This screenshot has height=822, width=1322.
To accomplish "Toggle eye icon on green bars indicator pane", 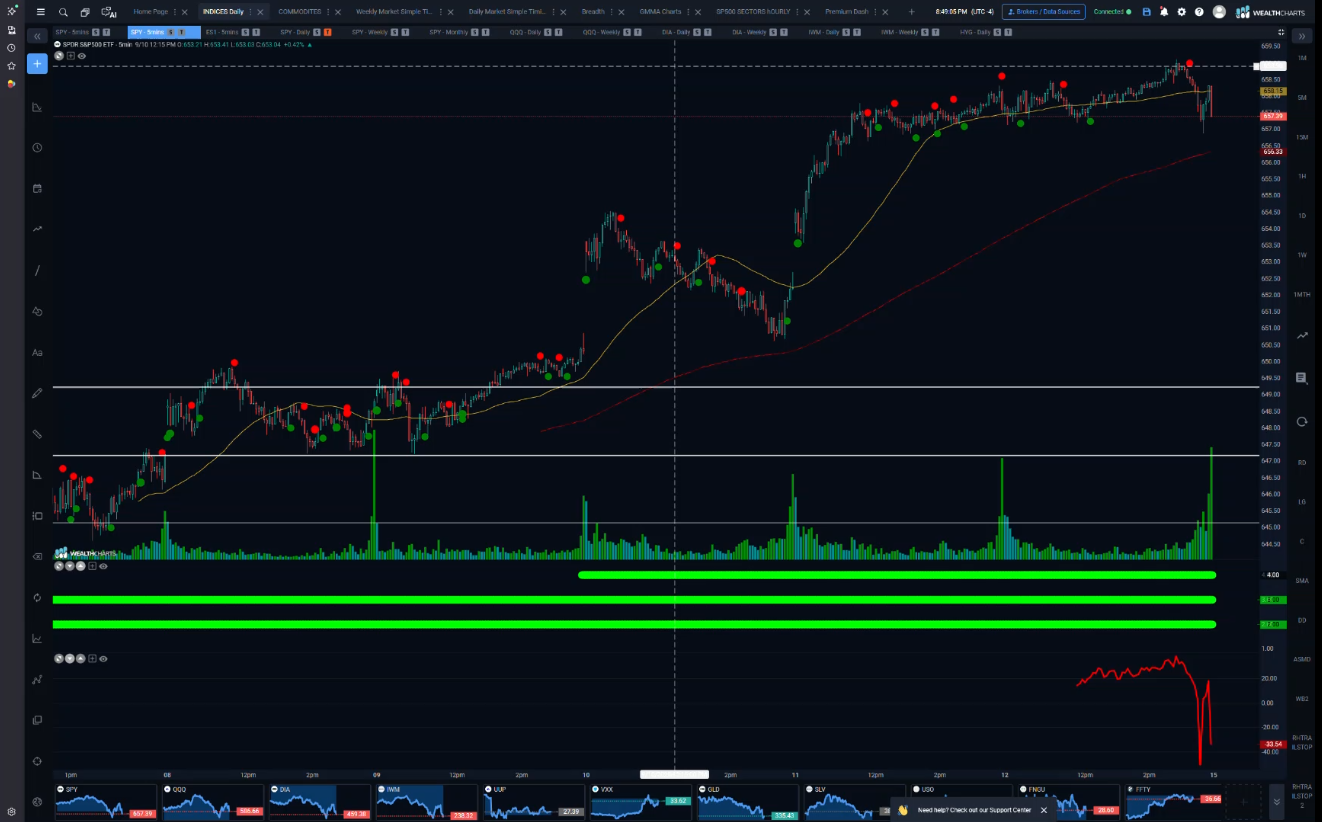I will click(103, 566).
